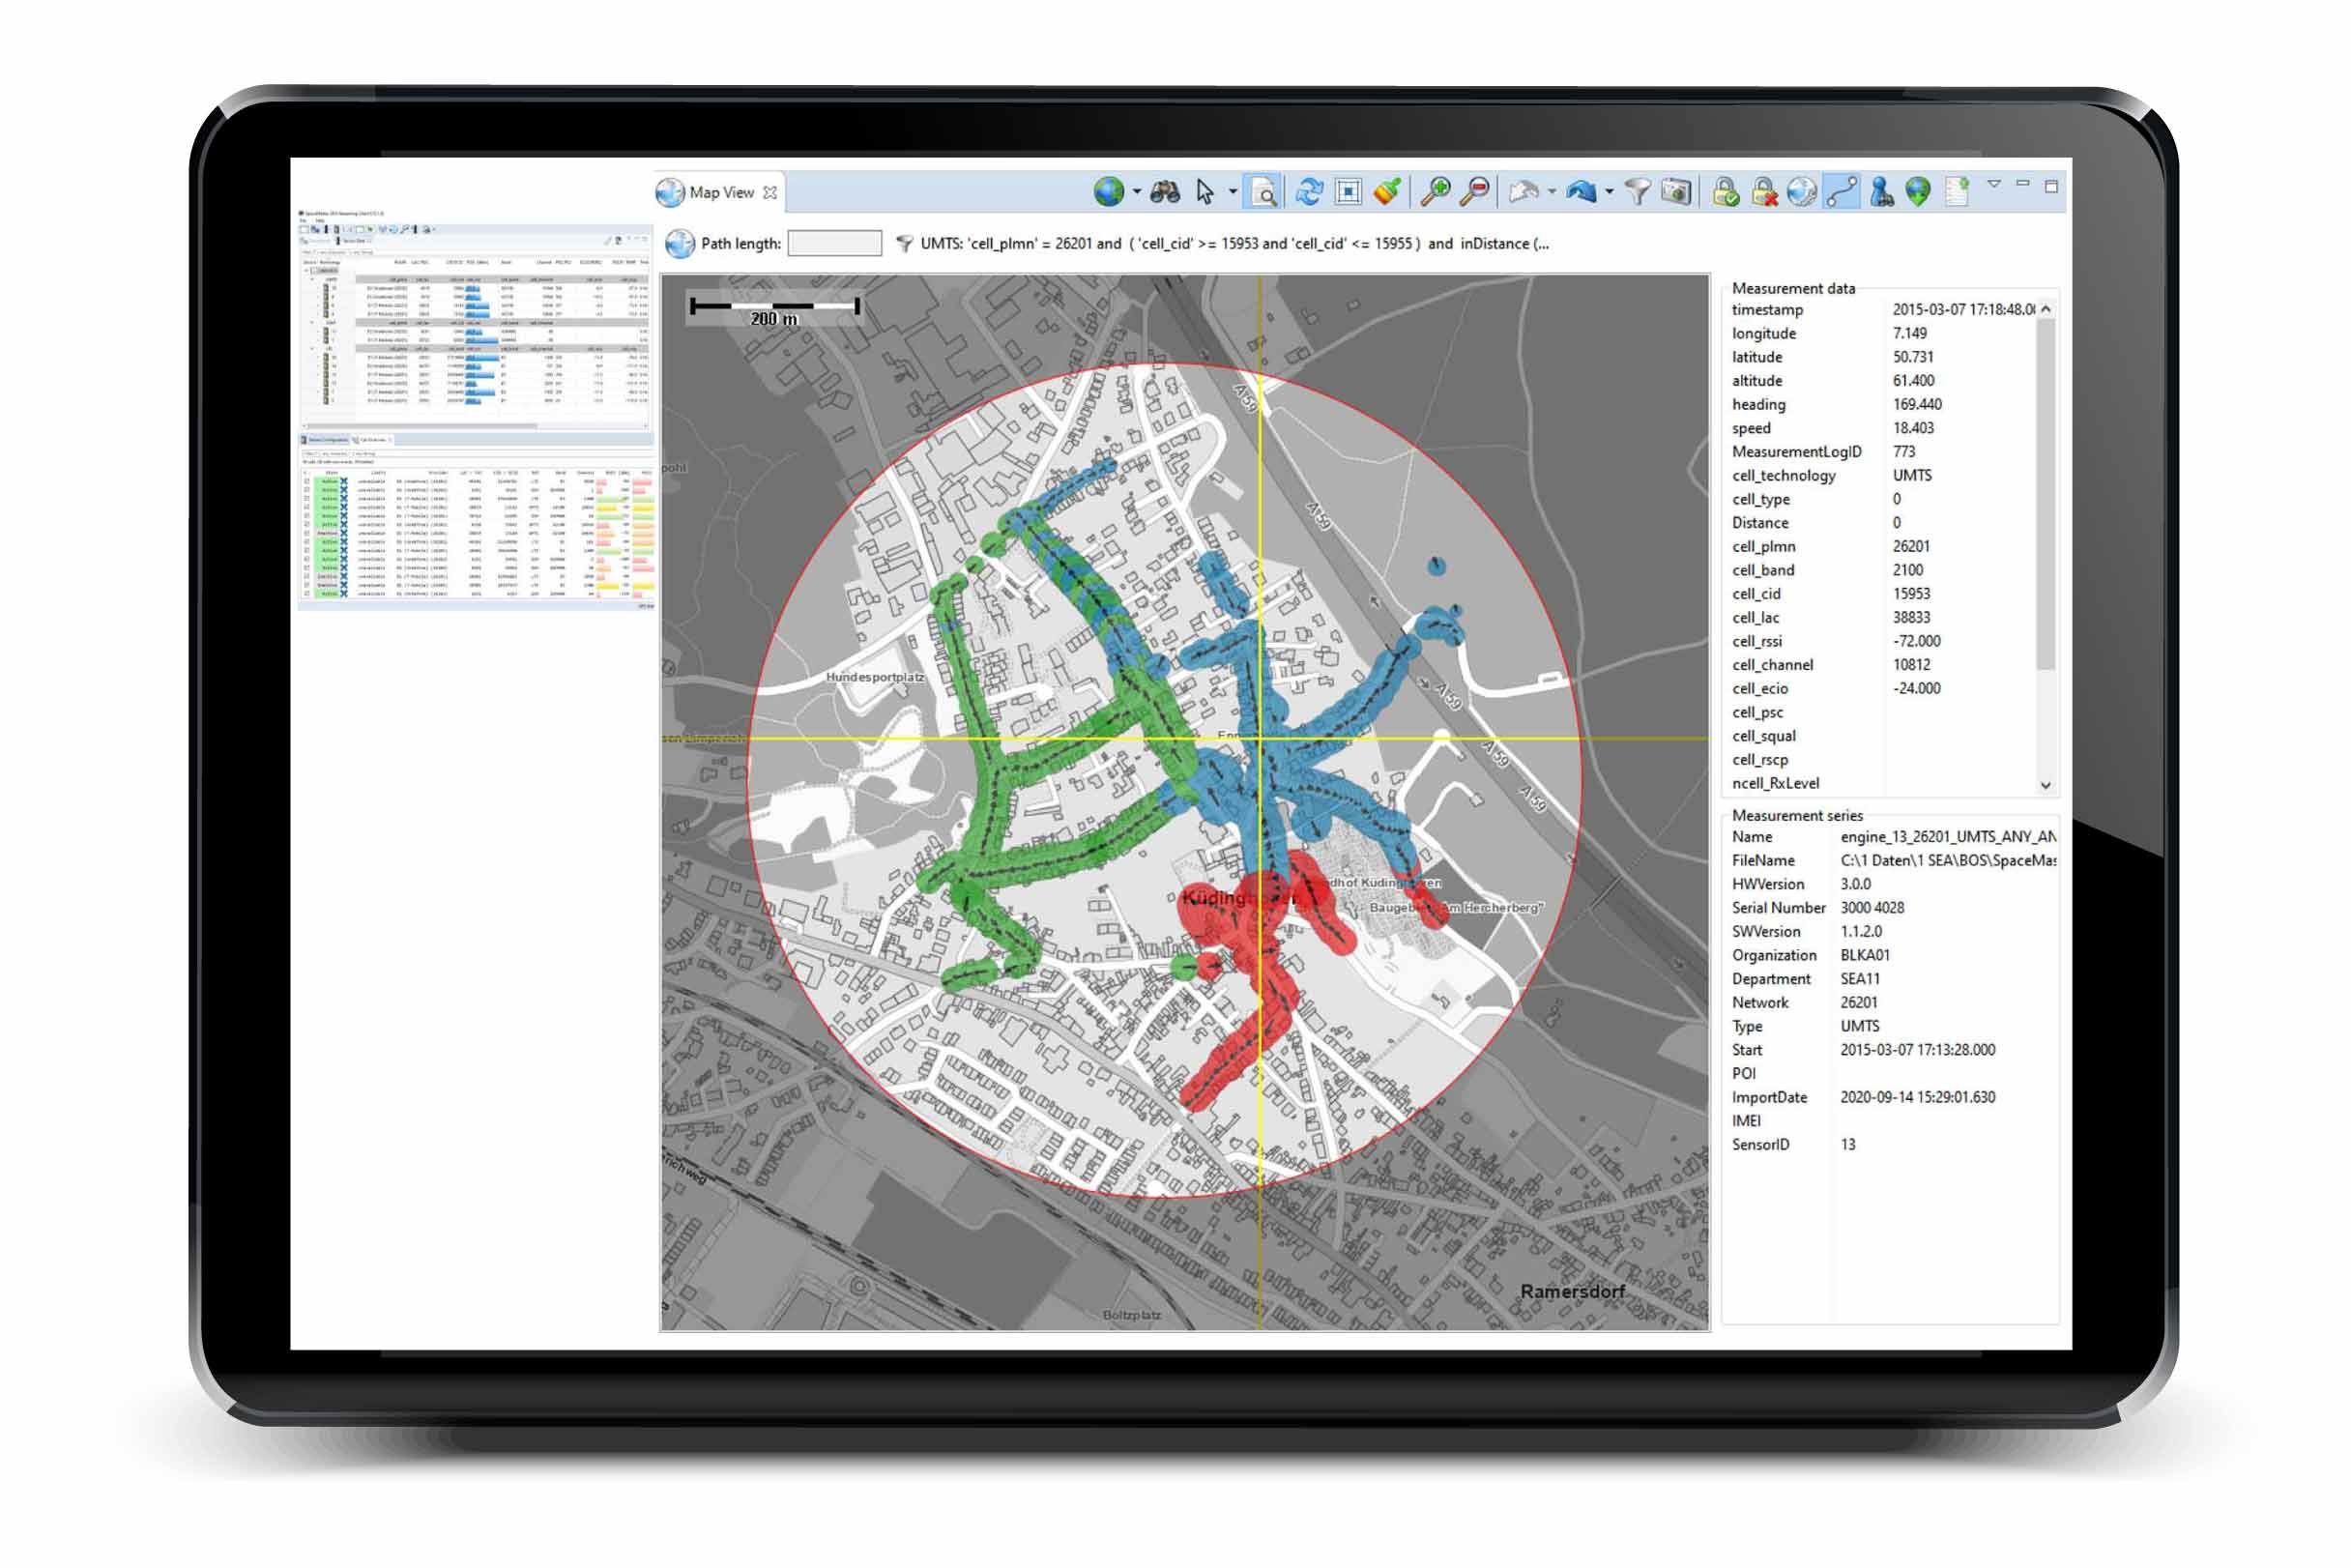Click the blue next-view arrow icon

tap(1581, 191)
